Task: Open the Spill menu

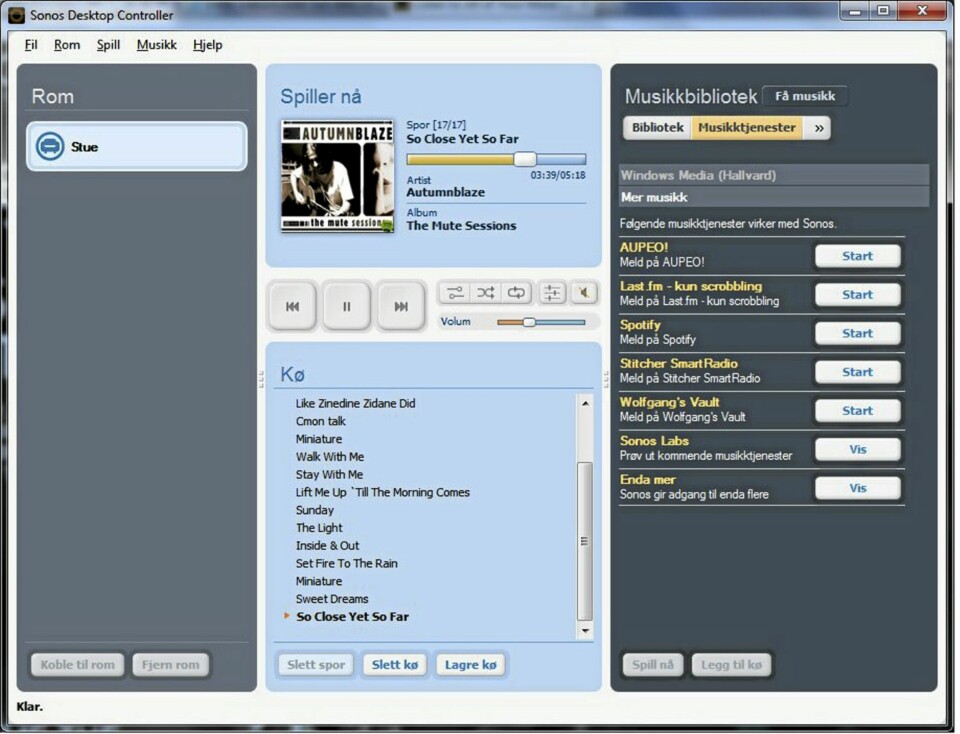Action: tap(108, 45)
